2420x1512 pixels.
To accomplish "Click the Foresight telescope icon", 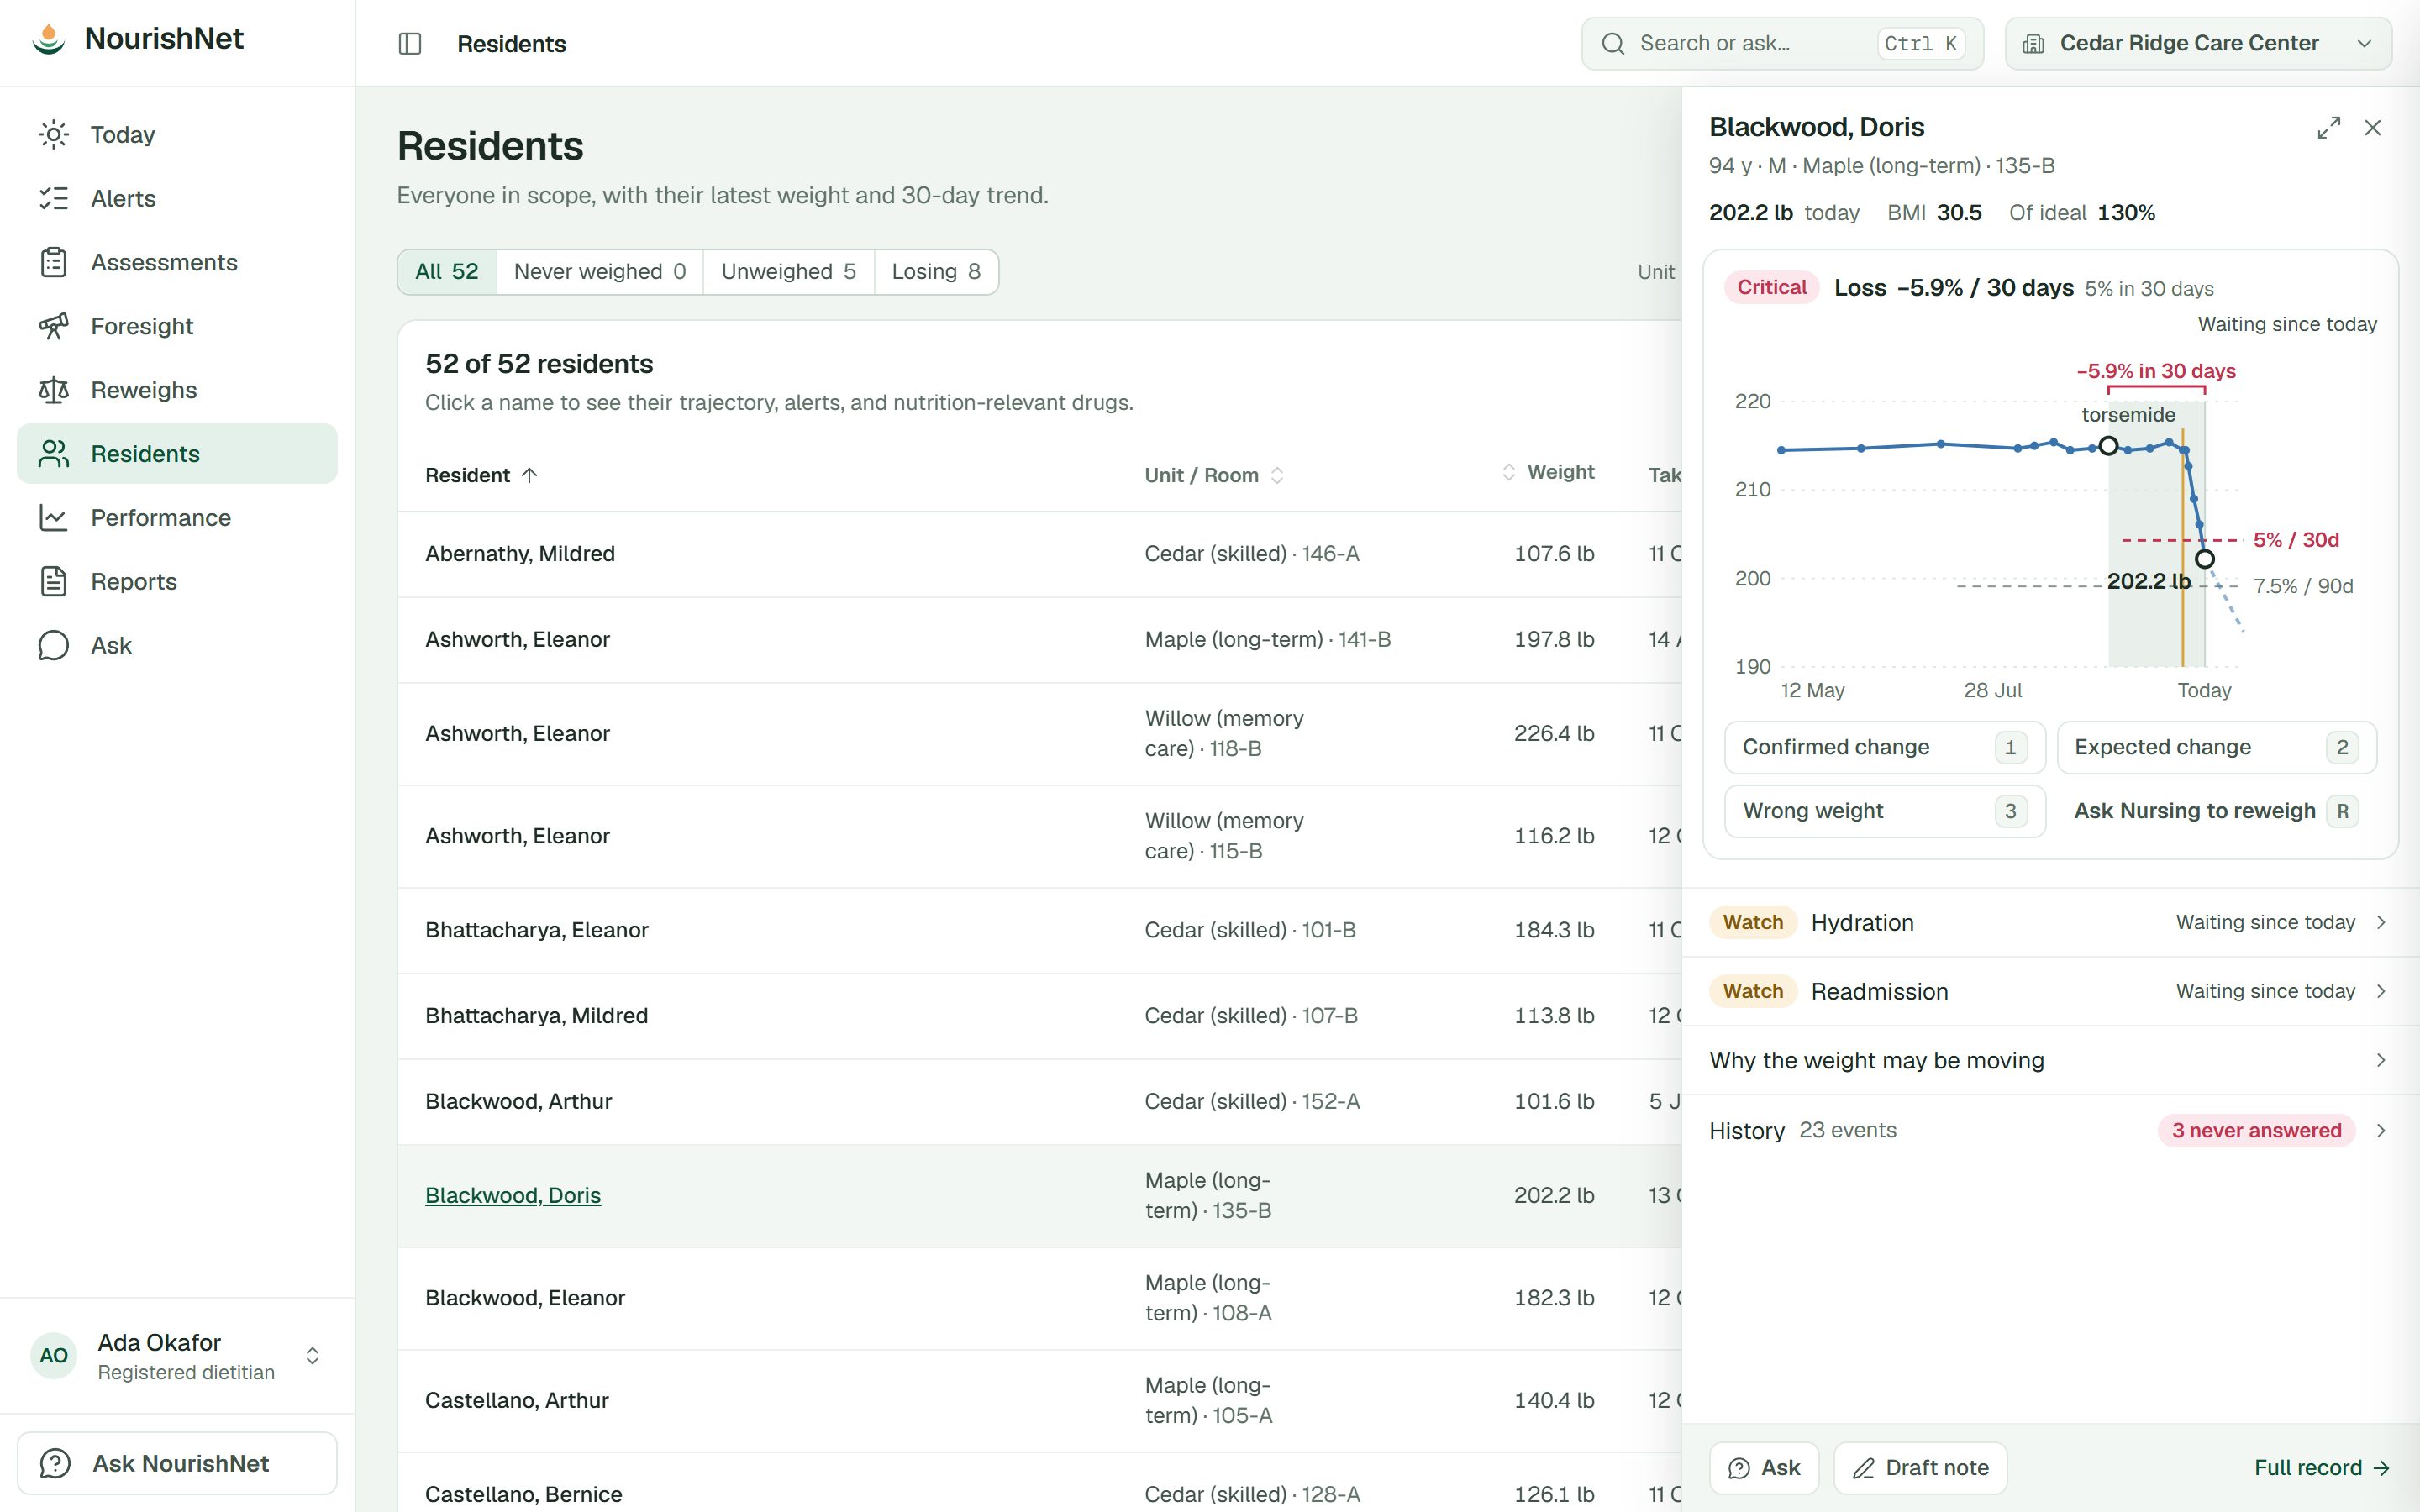I will point(53,326).
